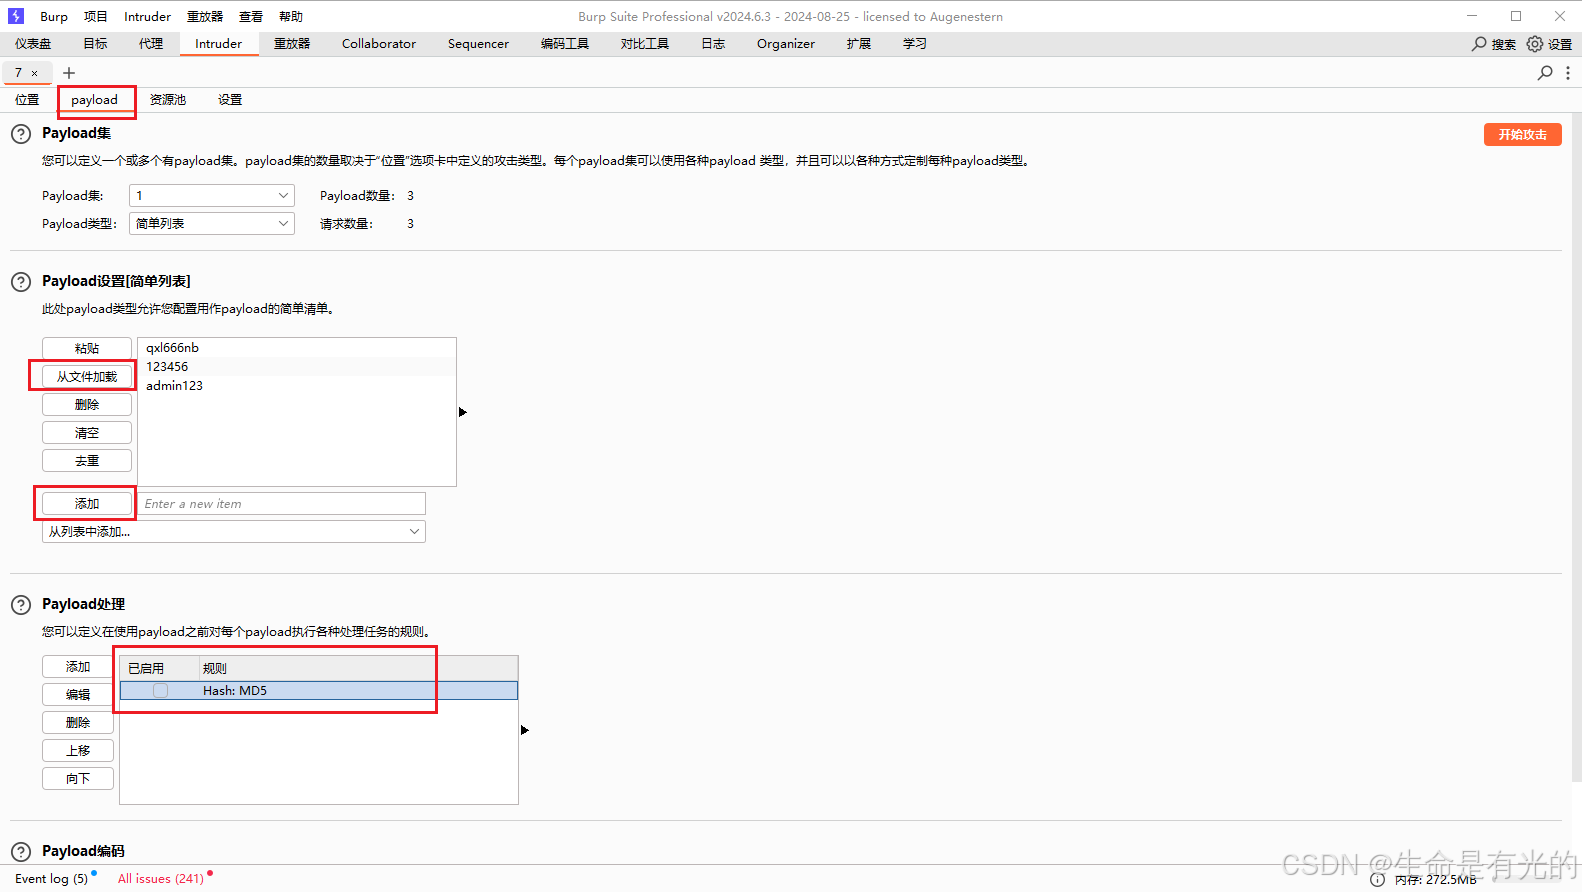Image resolution: width=1582 pixels, height=892 pixels.
Task: Open the Burp menu
Action: (x=54, y=17)
